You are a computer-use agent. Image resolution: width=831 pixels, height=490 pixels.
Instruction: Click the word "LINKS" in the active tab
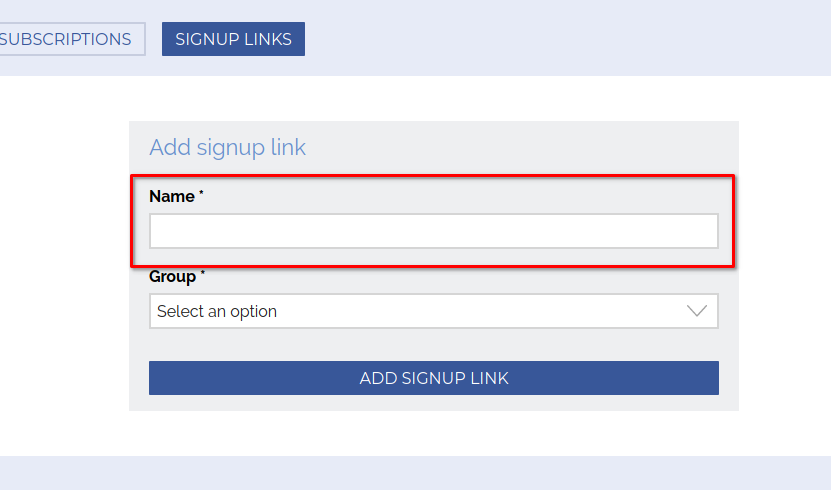(x=265, y=39)
